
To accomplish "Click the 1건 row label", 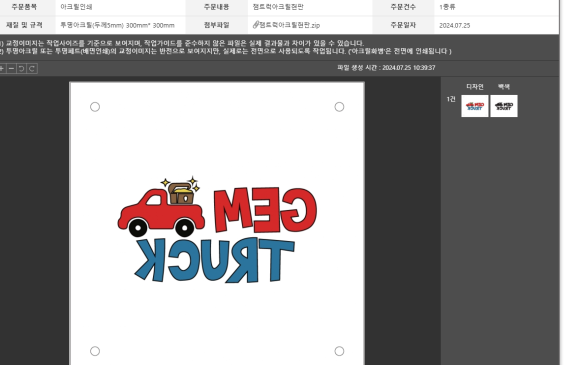I will (x=451, y=99).
